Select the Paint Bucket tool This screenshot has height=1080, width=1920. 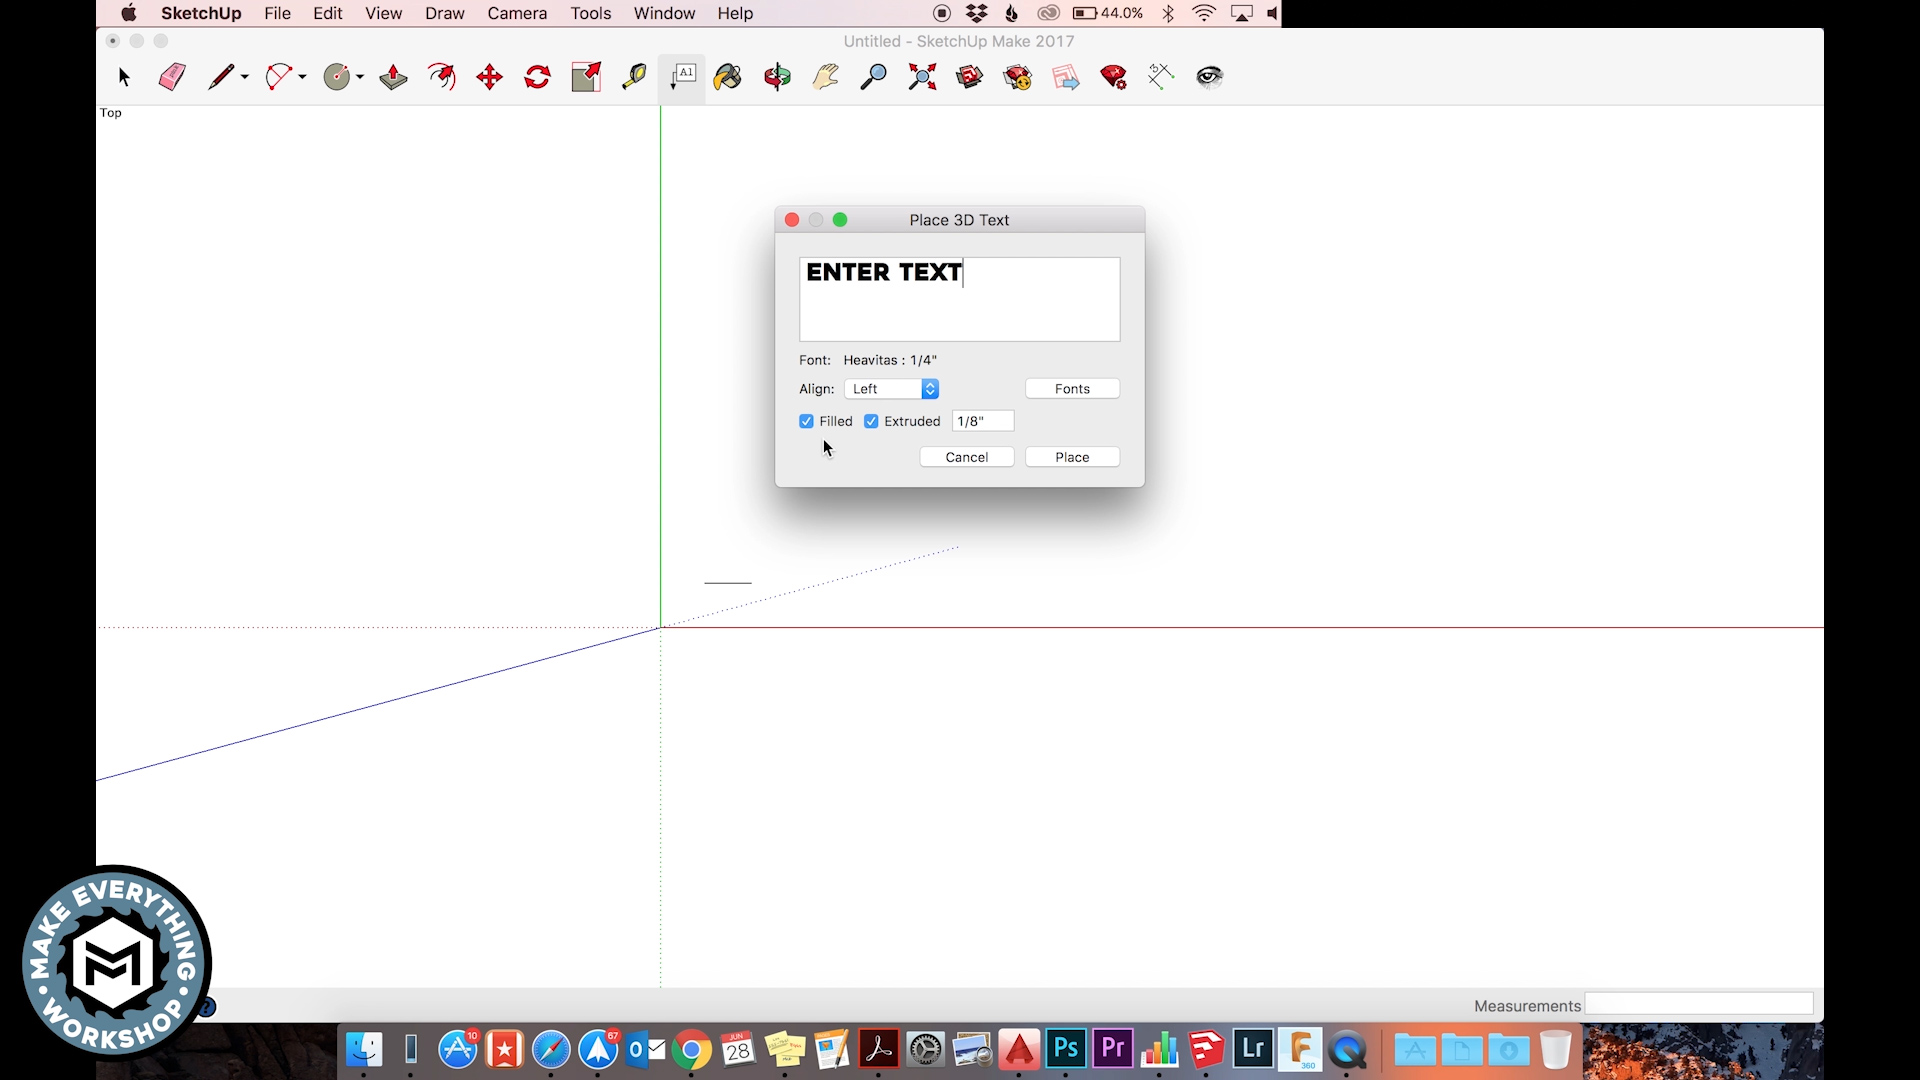click(x=728, y=77)
